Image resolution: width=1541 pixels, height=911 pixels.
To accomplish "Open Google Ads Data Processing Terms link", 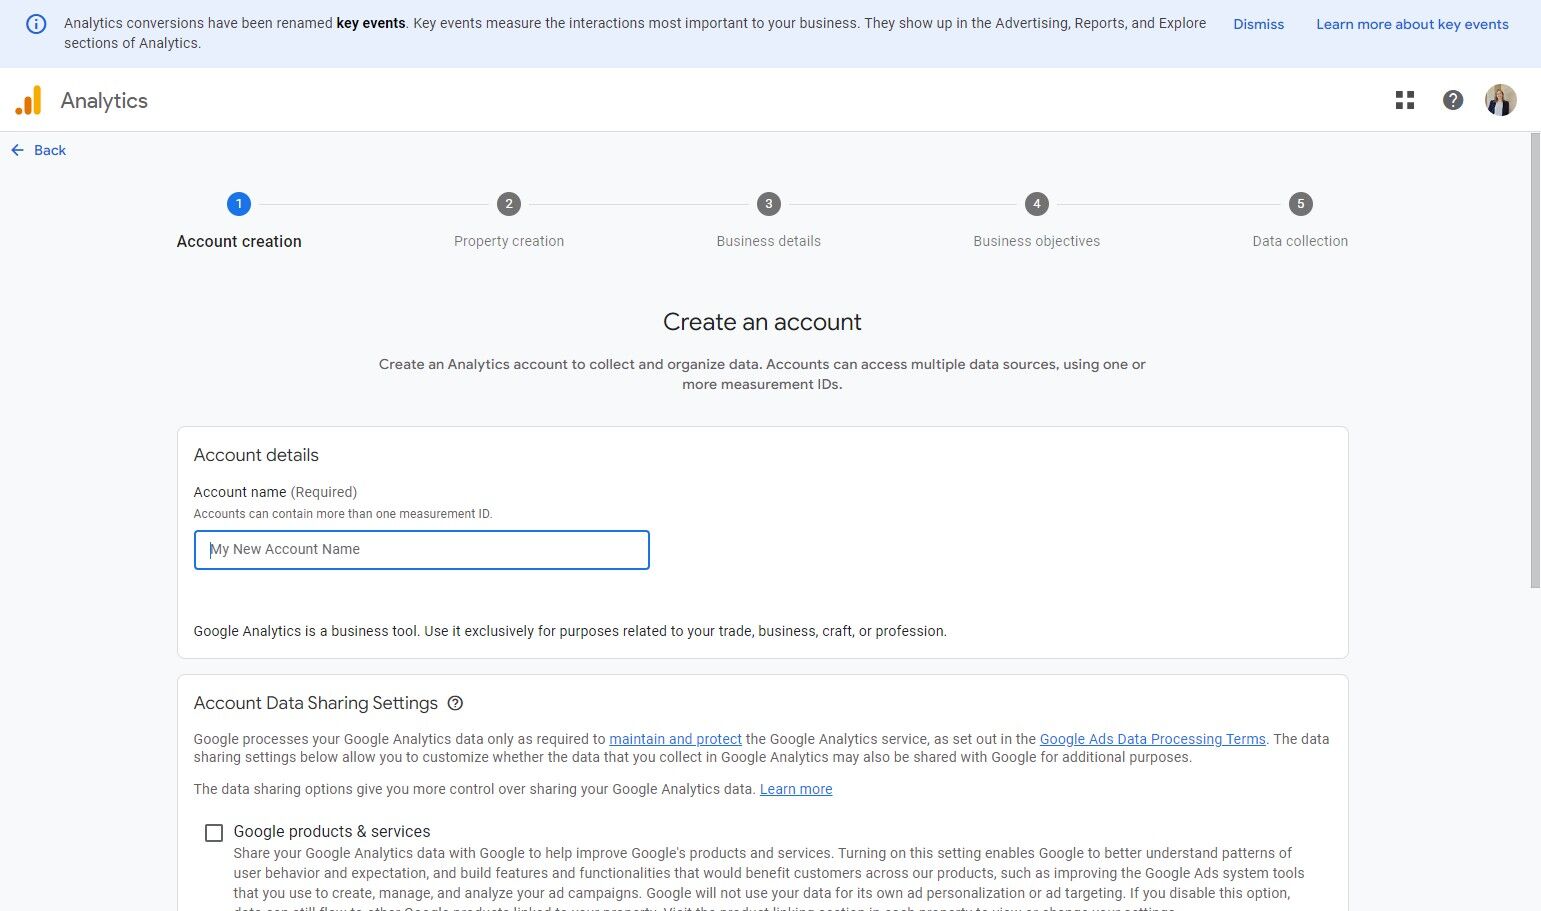I will click(x=1152, y=739).
